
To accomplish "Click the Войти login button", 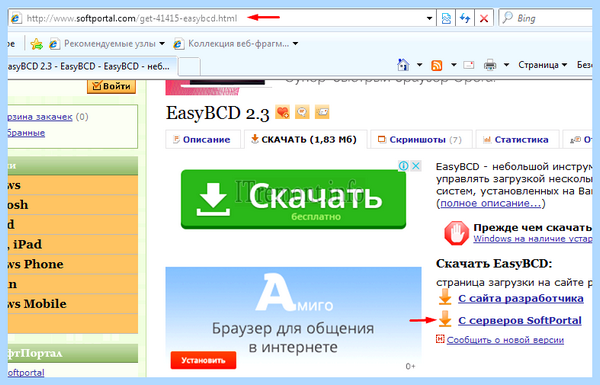I will click(111, 86).
